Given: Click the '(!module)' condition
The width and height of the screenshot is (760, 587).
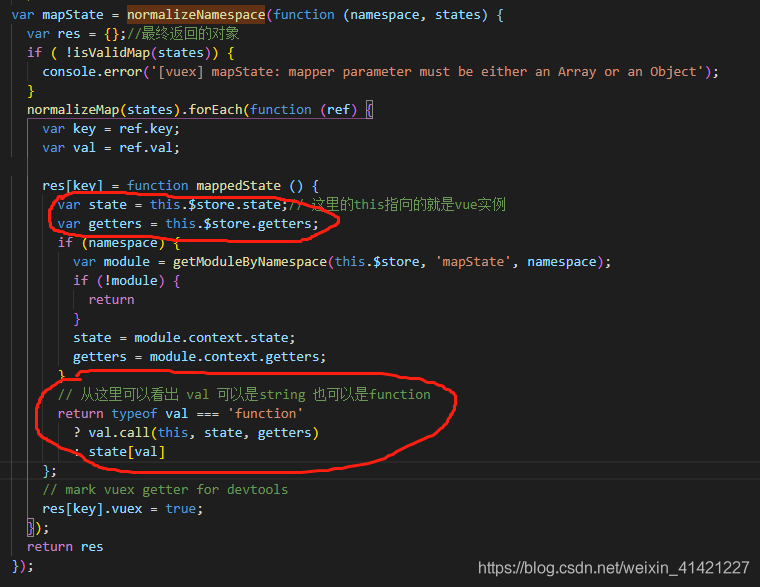Looking at the screenshot, I should click(x=130, y=281).
